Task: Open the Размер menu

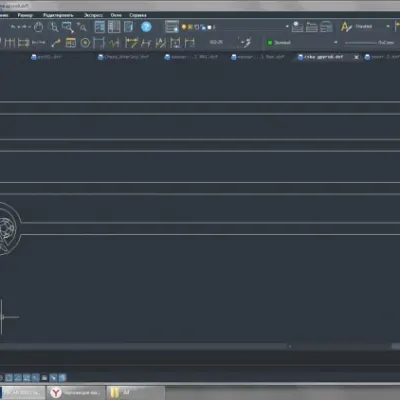Action: 25,15
